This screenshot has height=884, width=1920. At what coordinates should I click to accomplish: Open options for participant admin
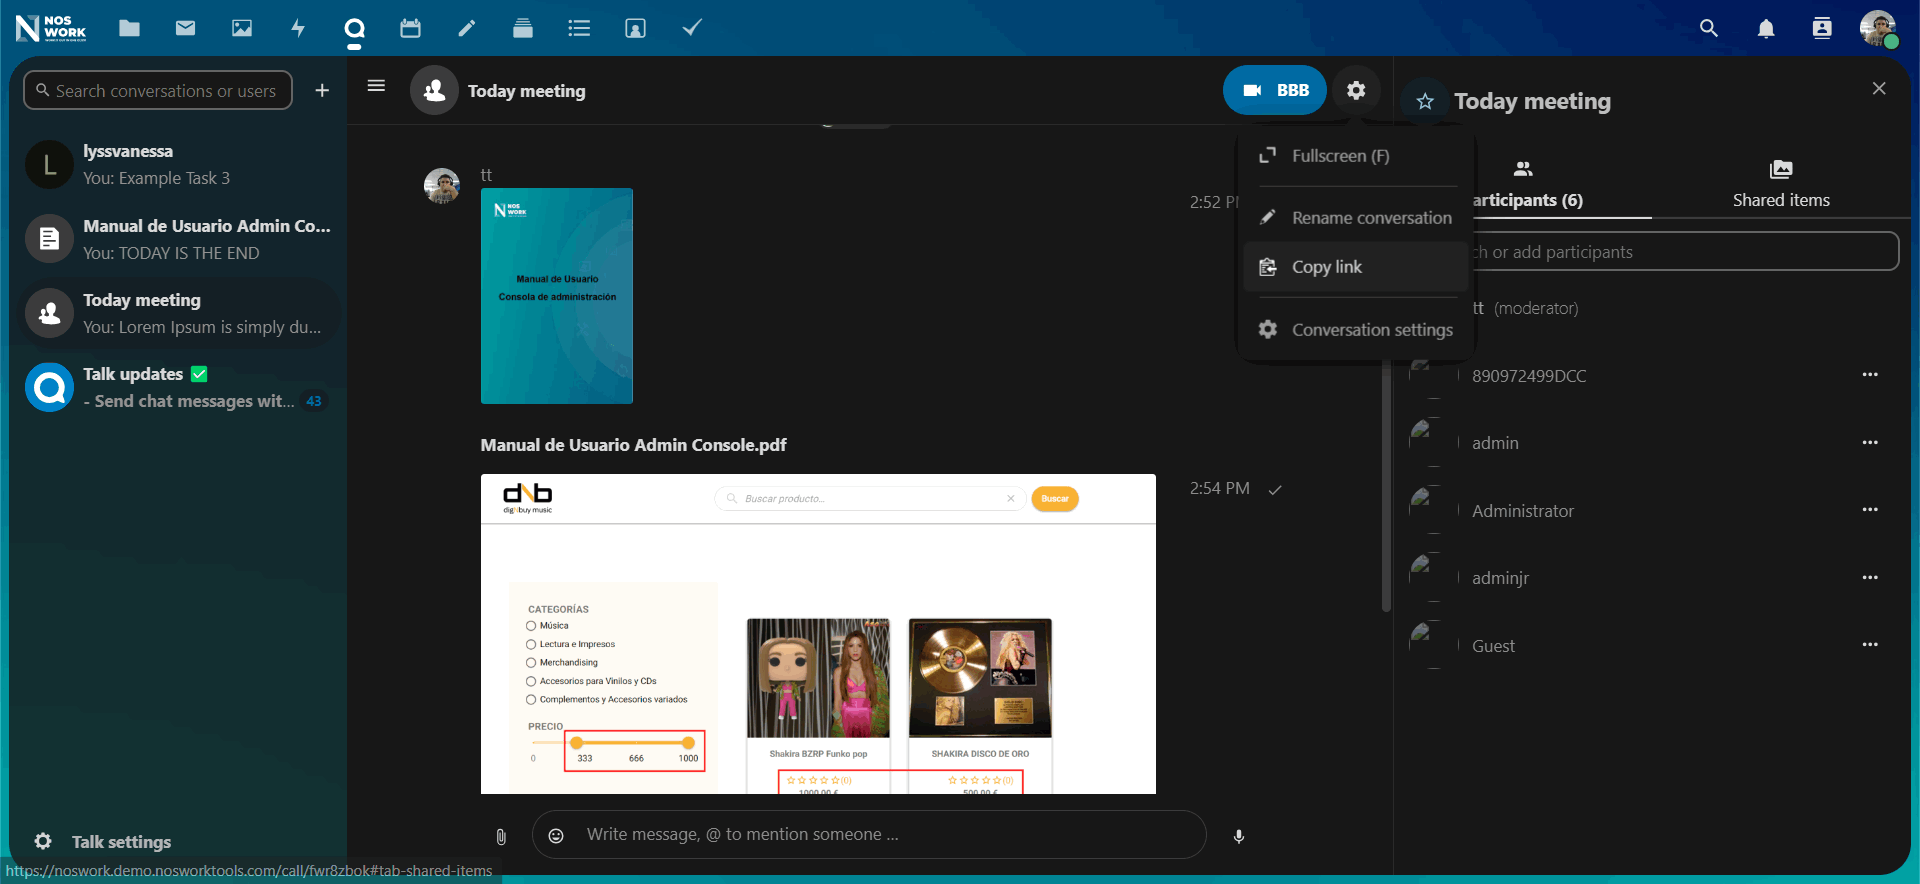coord(1870,442)
